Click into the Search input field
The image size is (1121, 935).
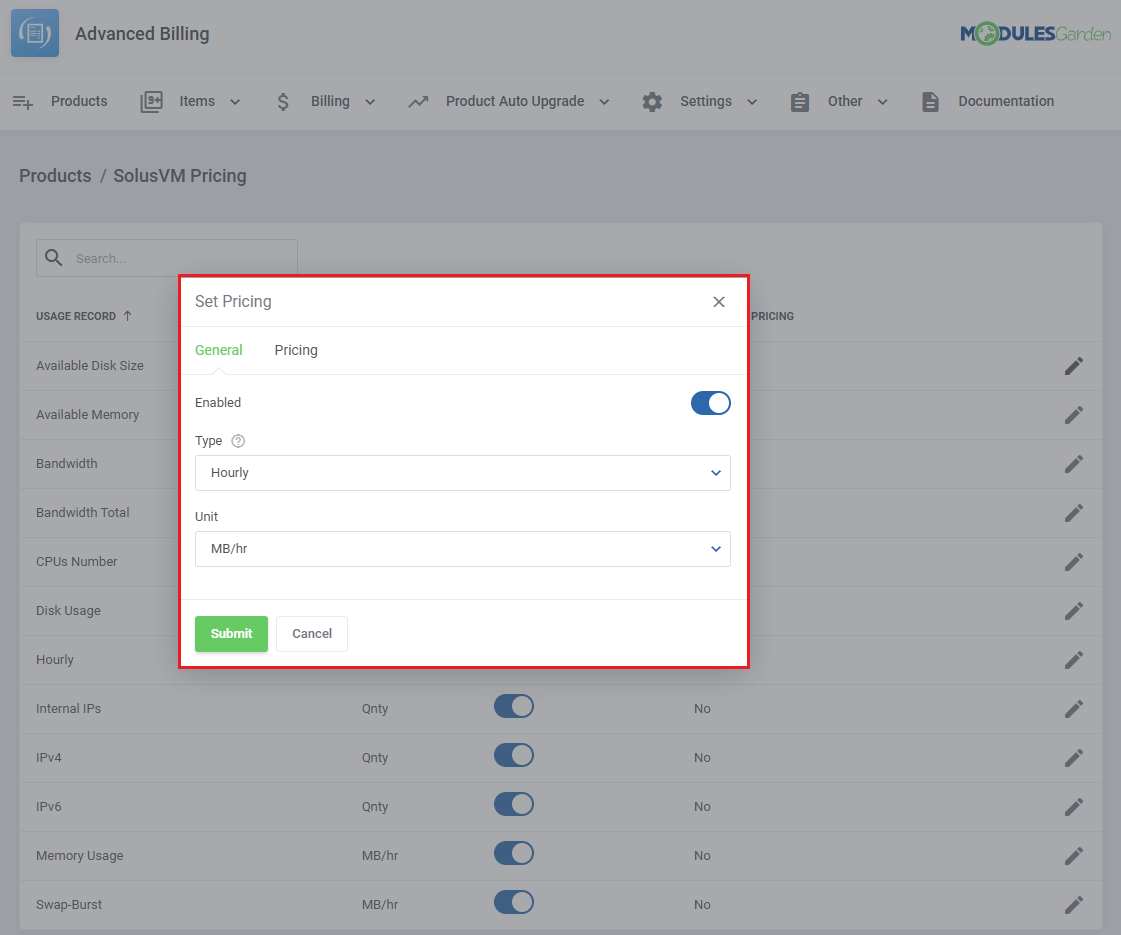[167, 258]
